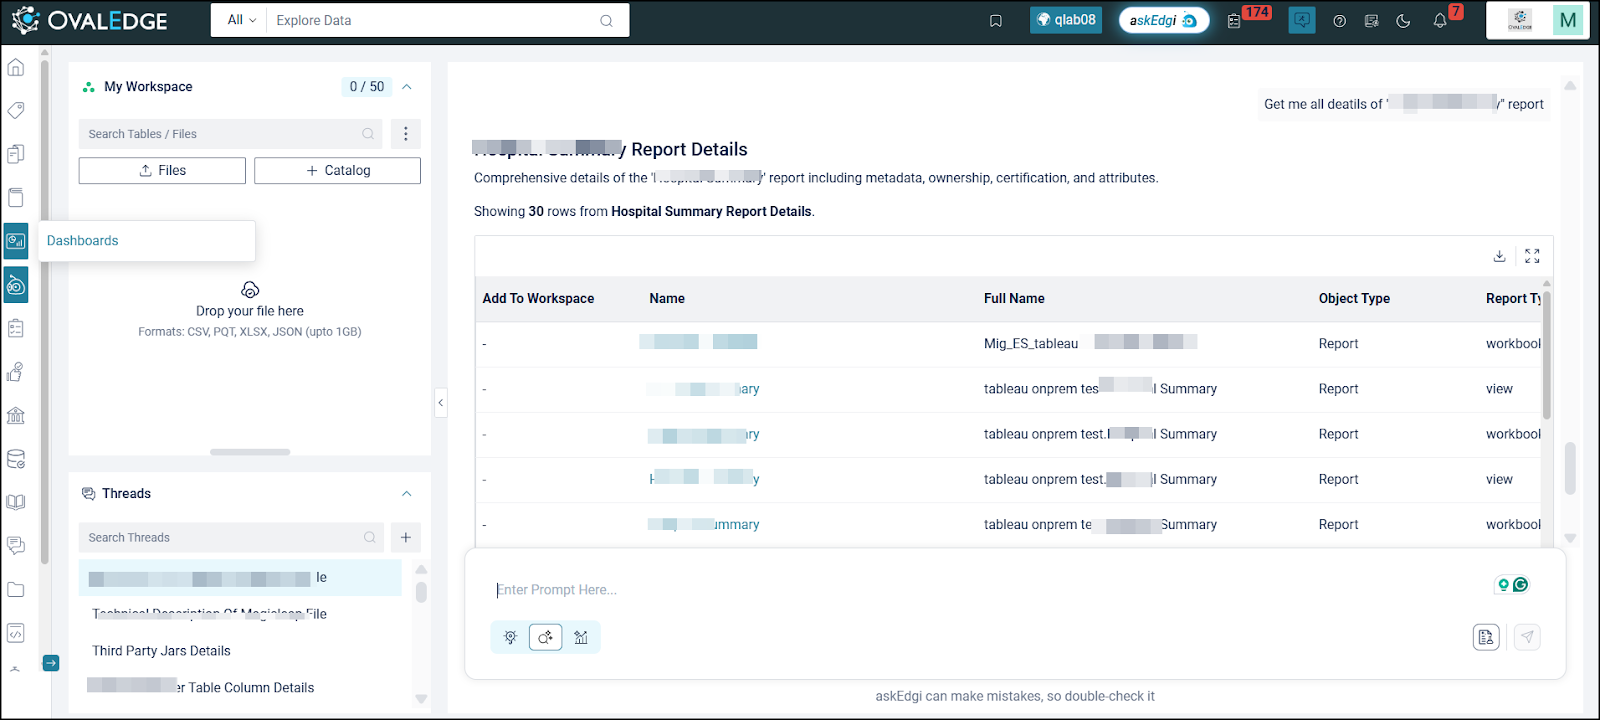Click the qlab08 environment button

[1066, 20]
